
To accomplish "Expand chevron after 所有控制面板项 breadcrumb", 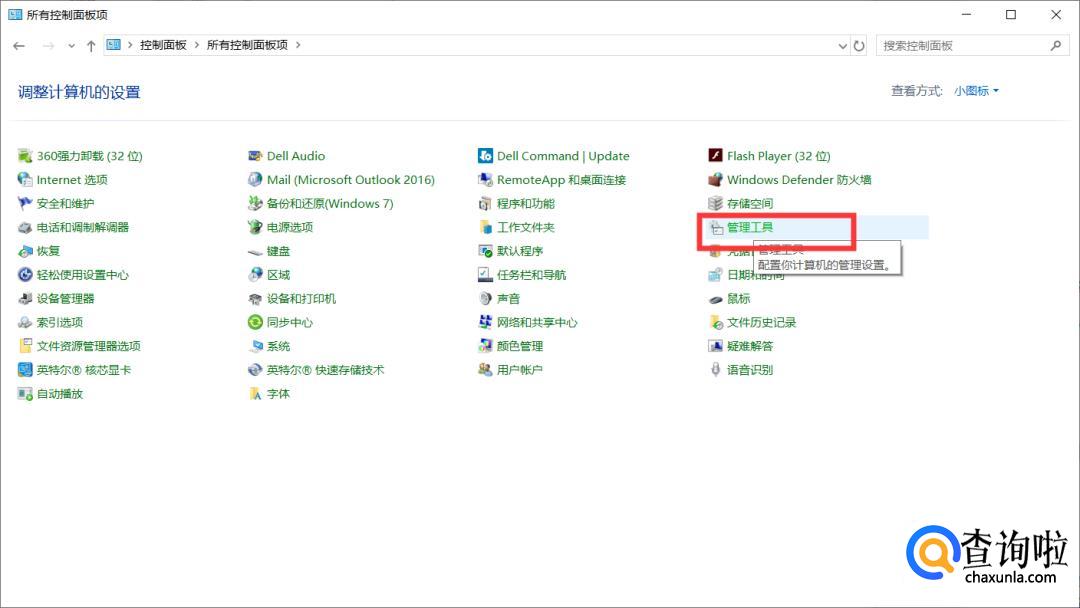I will click(x=298, y=45).
